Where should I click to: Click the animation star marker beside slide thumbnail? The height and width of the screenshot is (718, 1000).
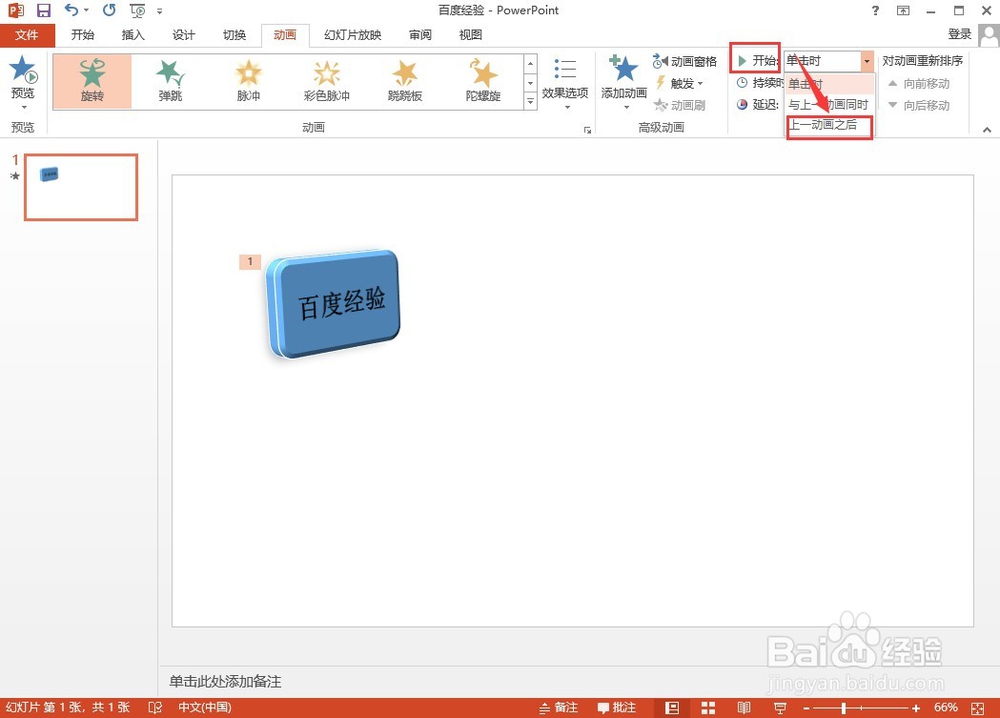[x=15, y=176]
